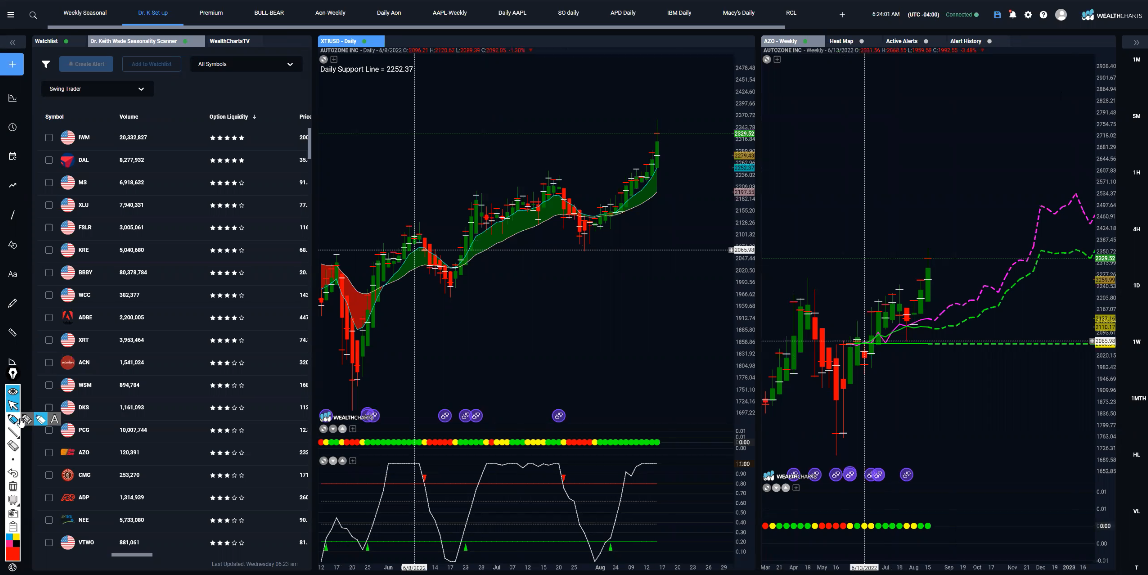
Task: Open the notifications bell
Action: (1013, 14)
